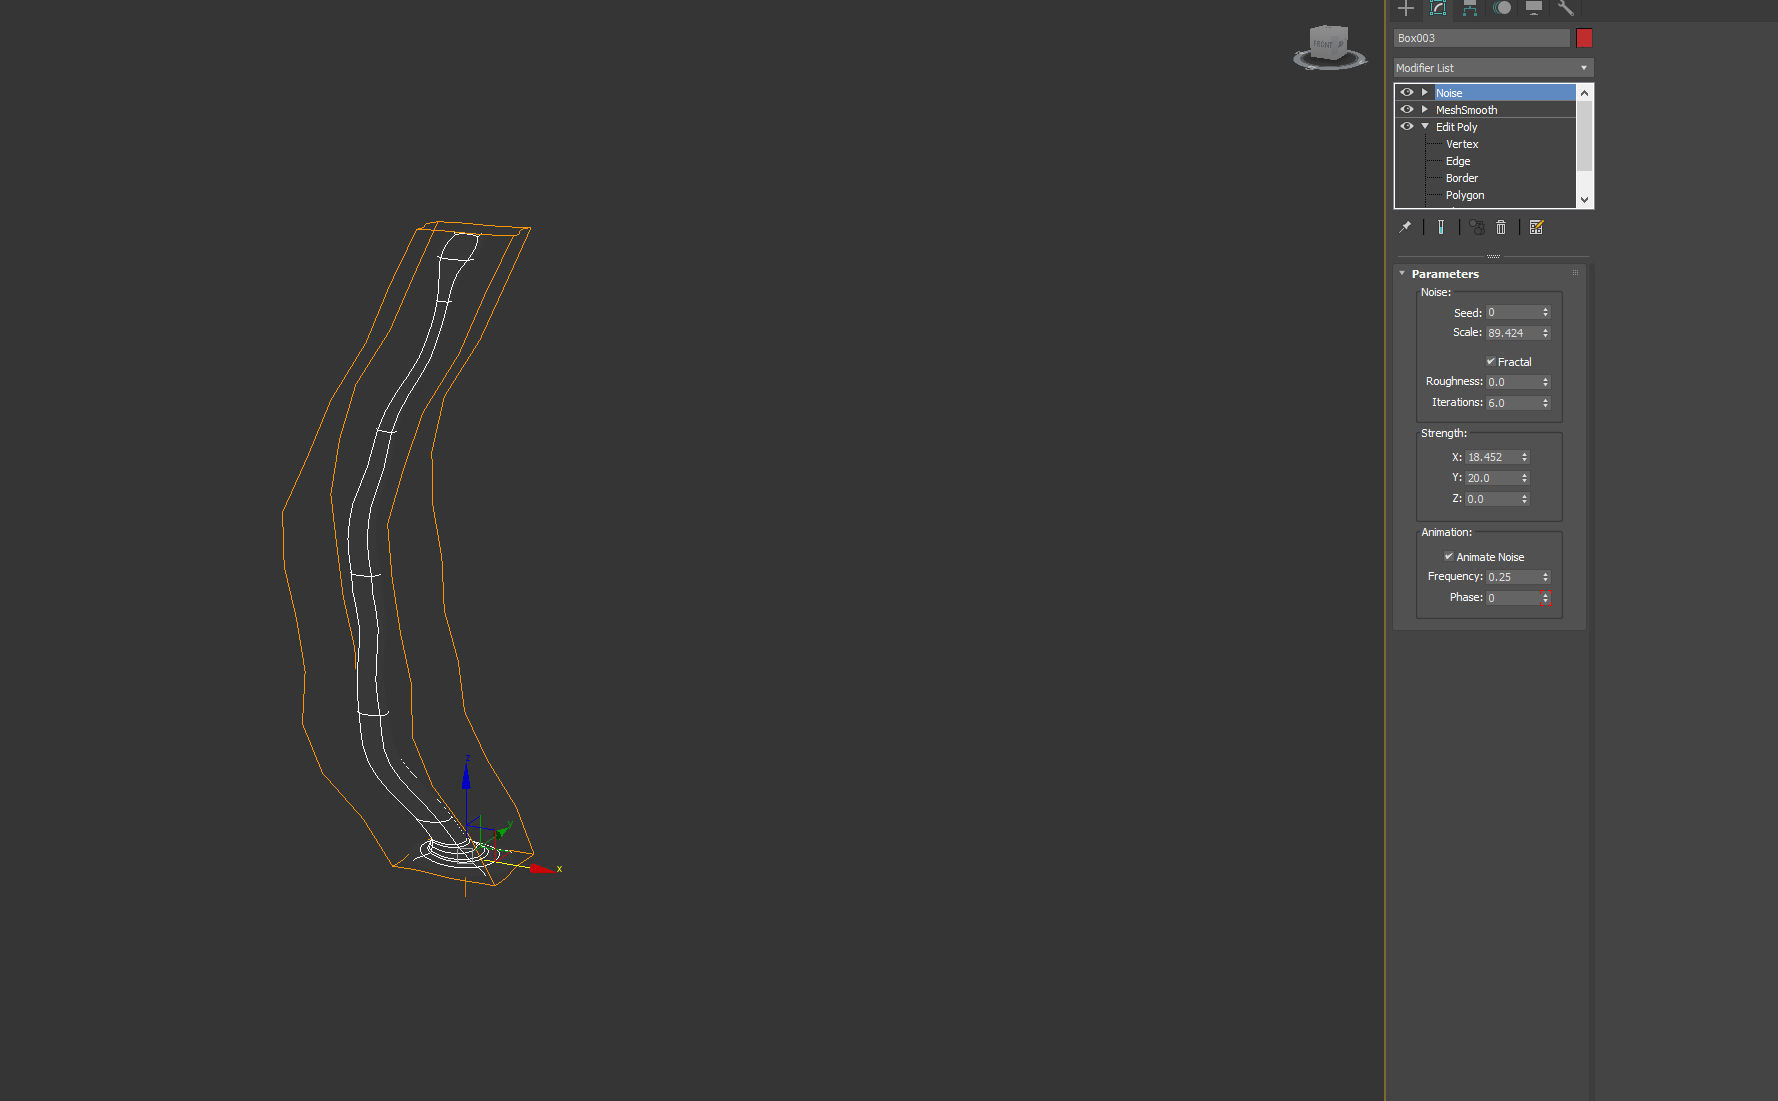
Task: Click the Frequency spinner arrows
Action: coord(1545,577)
